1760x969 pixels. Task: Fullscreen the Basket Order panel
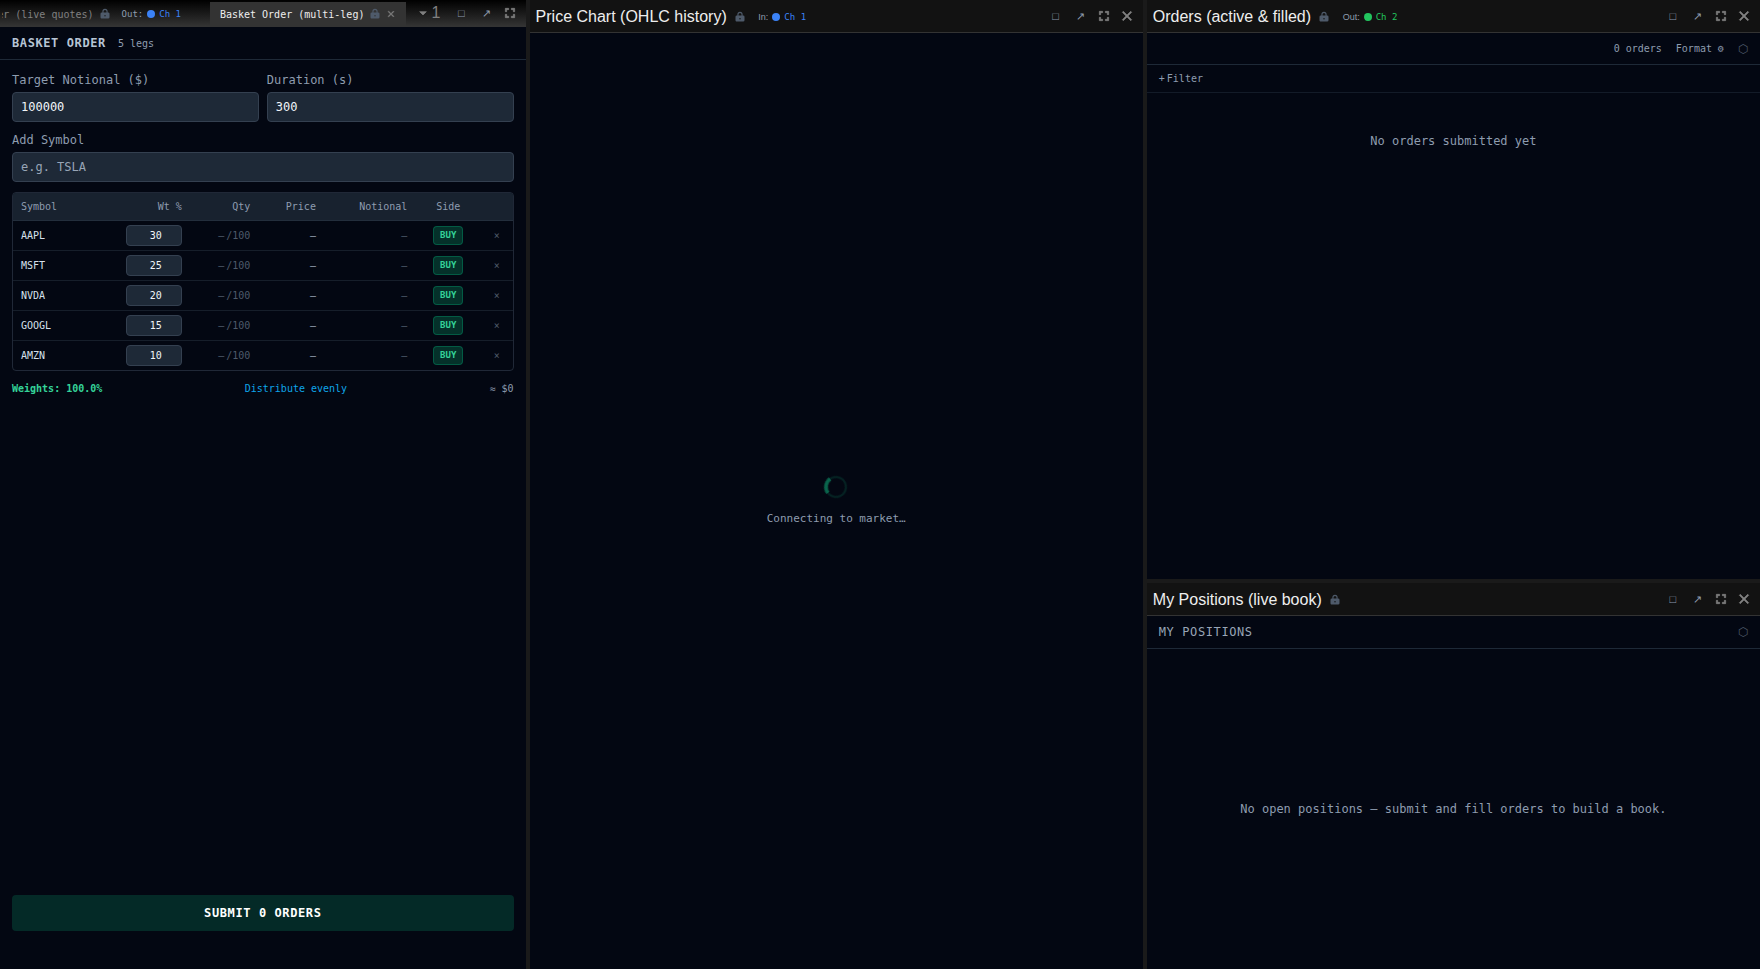(x=510, y=13)
